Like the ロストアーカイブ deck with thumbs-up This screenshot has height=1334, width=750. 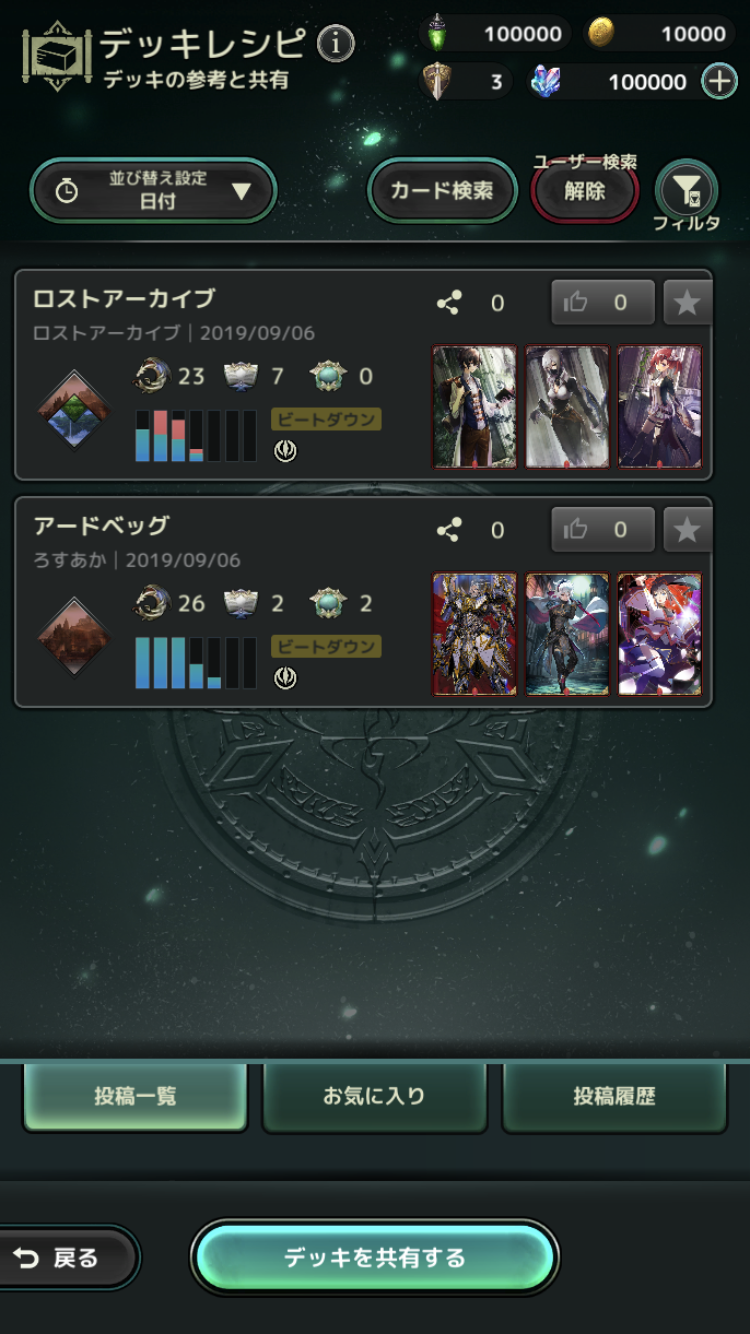(x=603, y=303)
